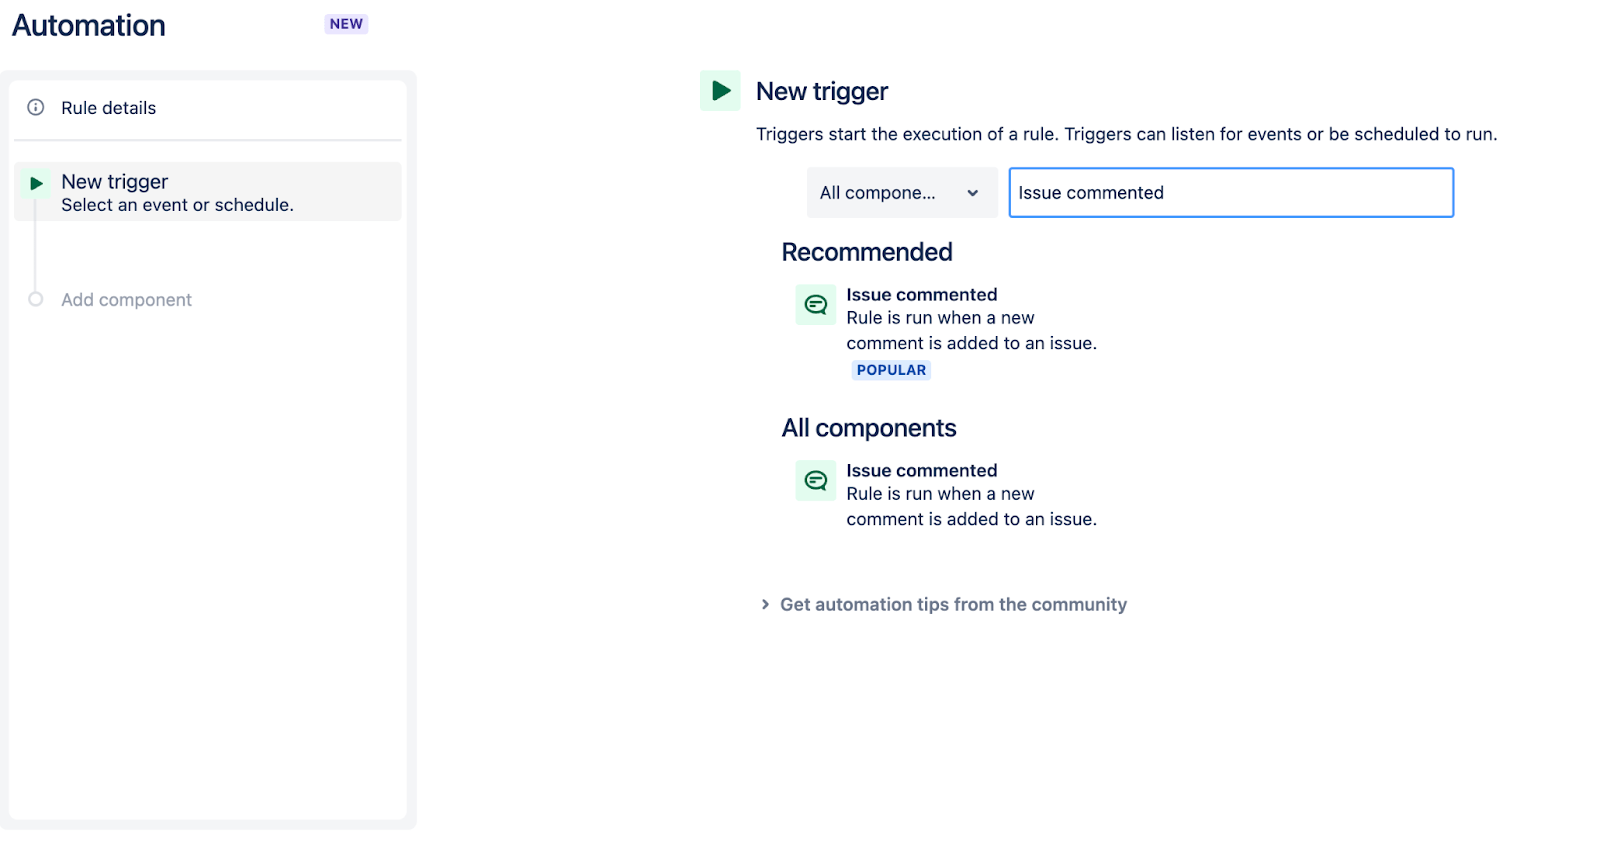
Task: Click the NEW badge beside Automation
Action: click(x=346, y=24)
